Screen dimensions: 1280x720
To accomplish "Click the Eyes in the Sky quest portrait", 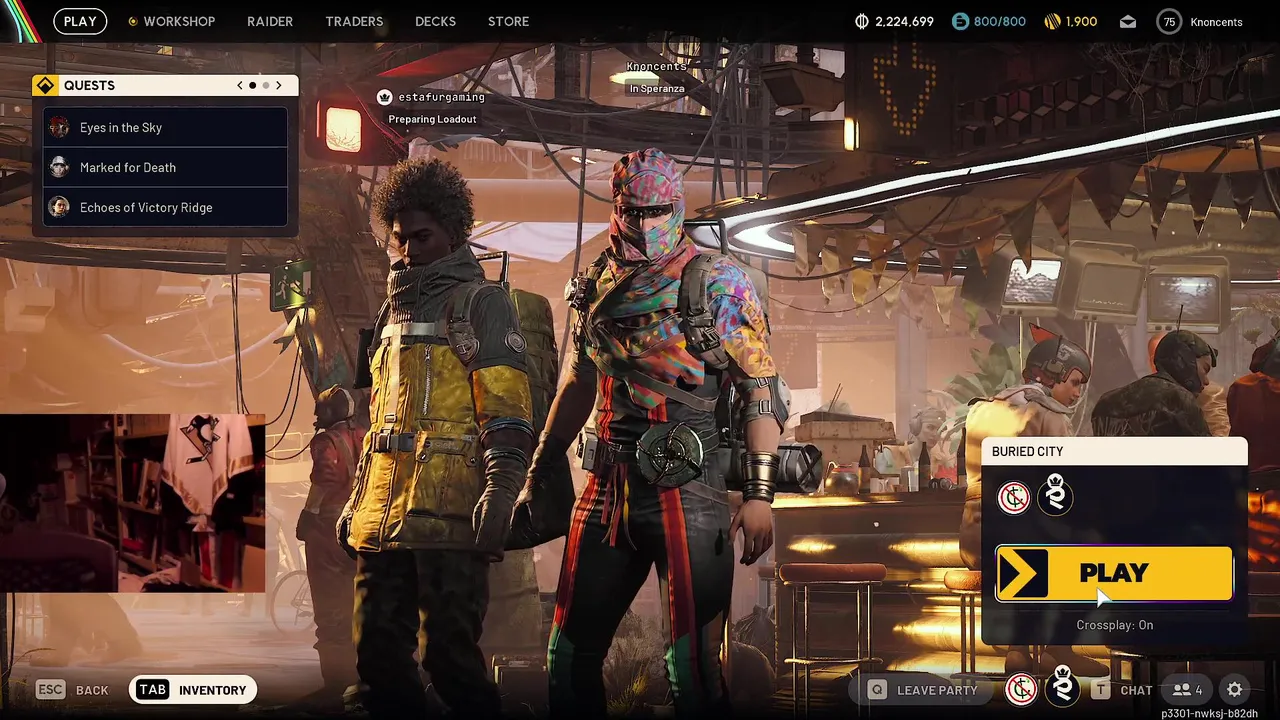I will click(x=60, y=127).
